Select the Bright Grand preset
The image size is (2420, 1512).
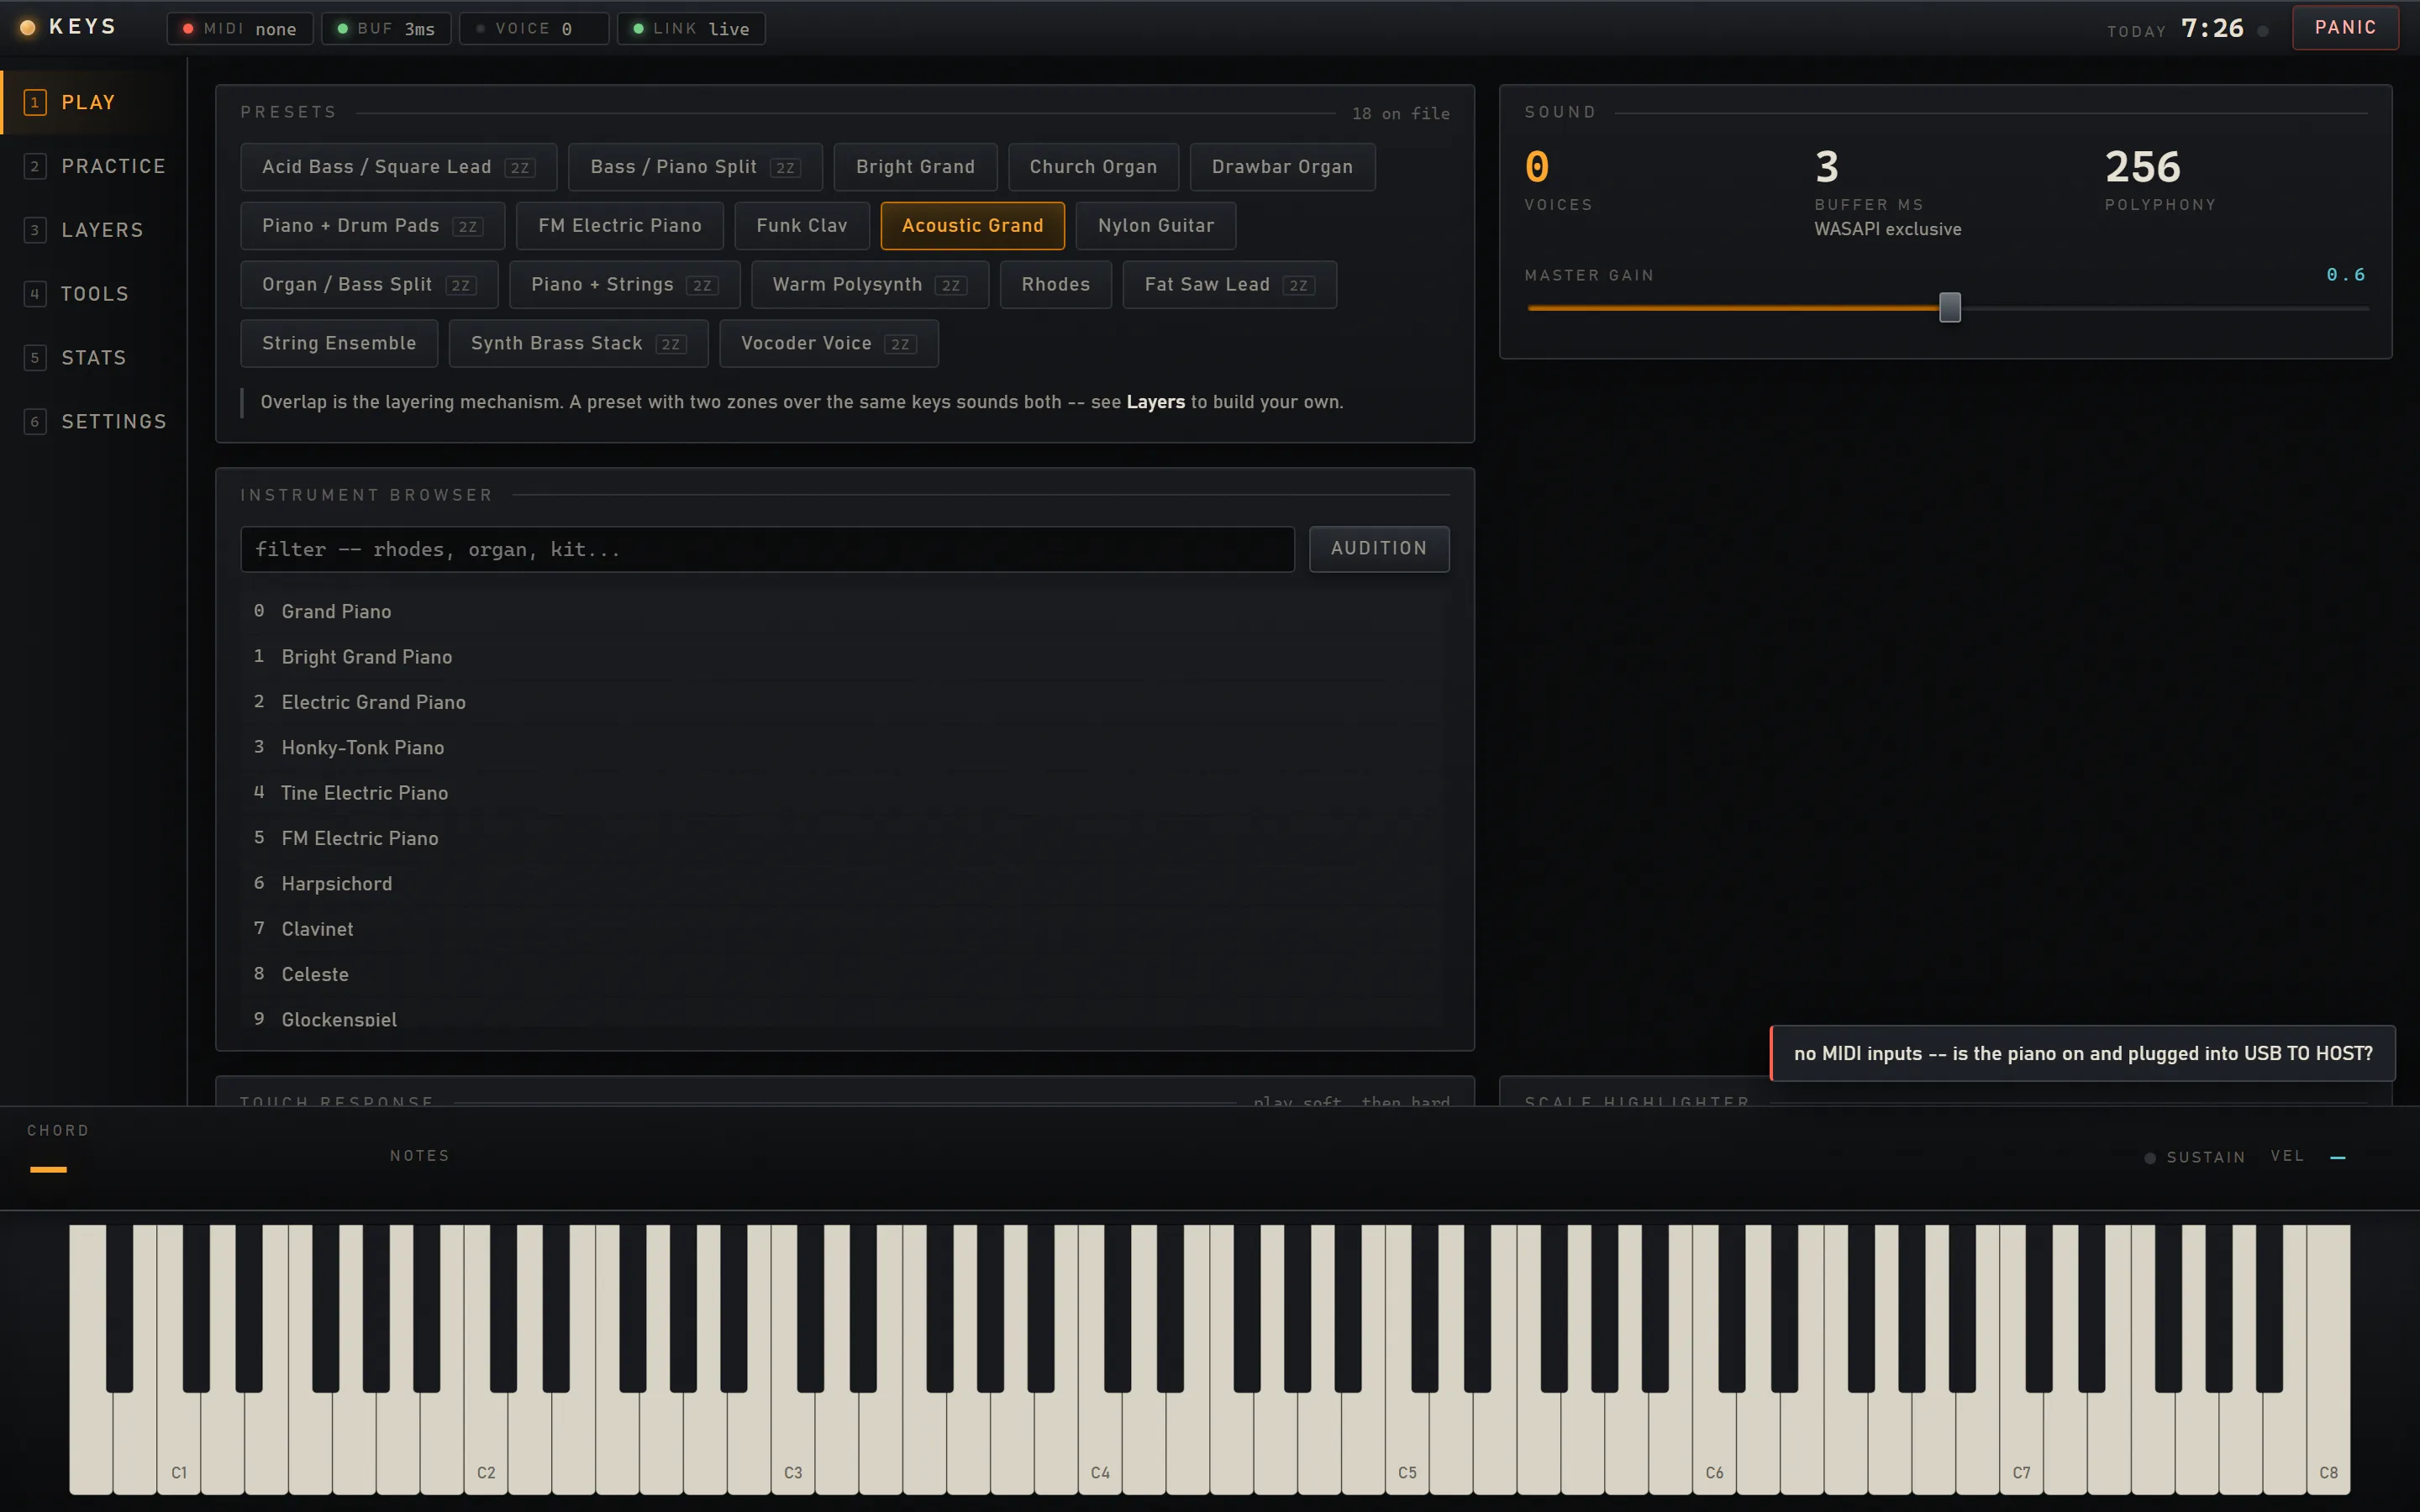pyautogui.click(x=915, y=167)
